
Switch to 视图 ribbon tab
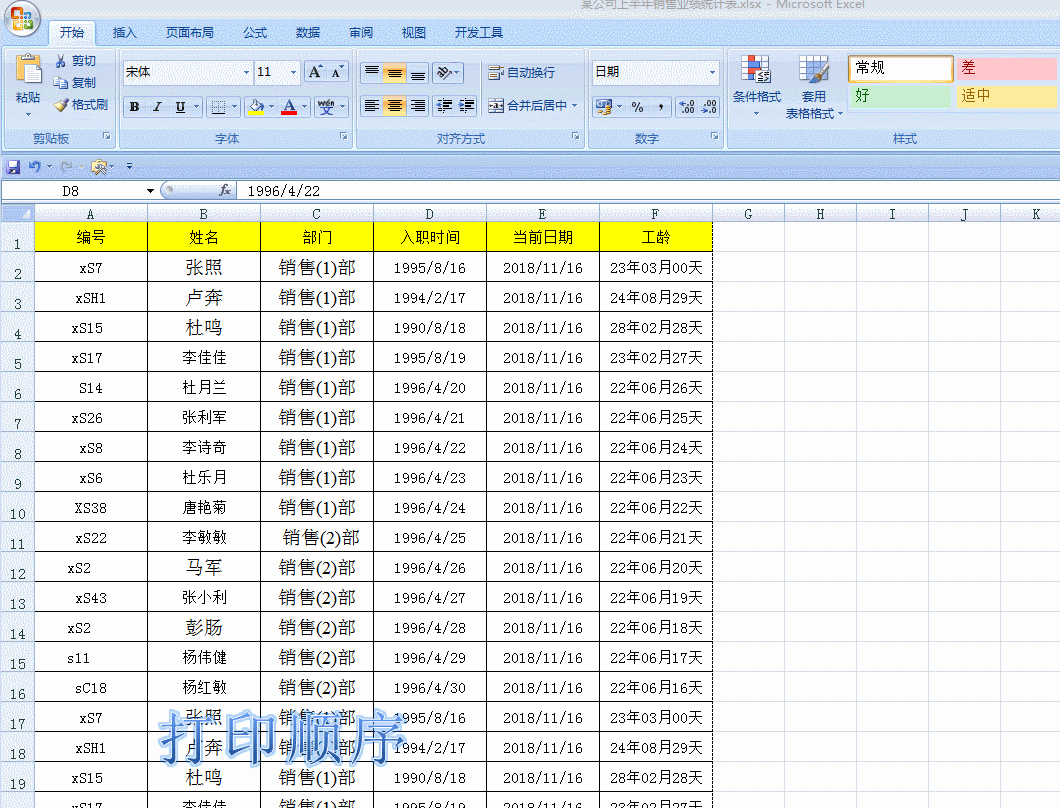click(414, 32)
